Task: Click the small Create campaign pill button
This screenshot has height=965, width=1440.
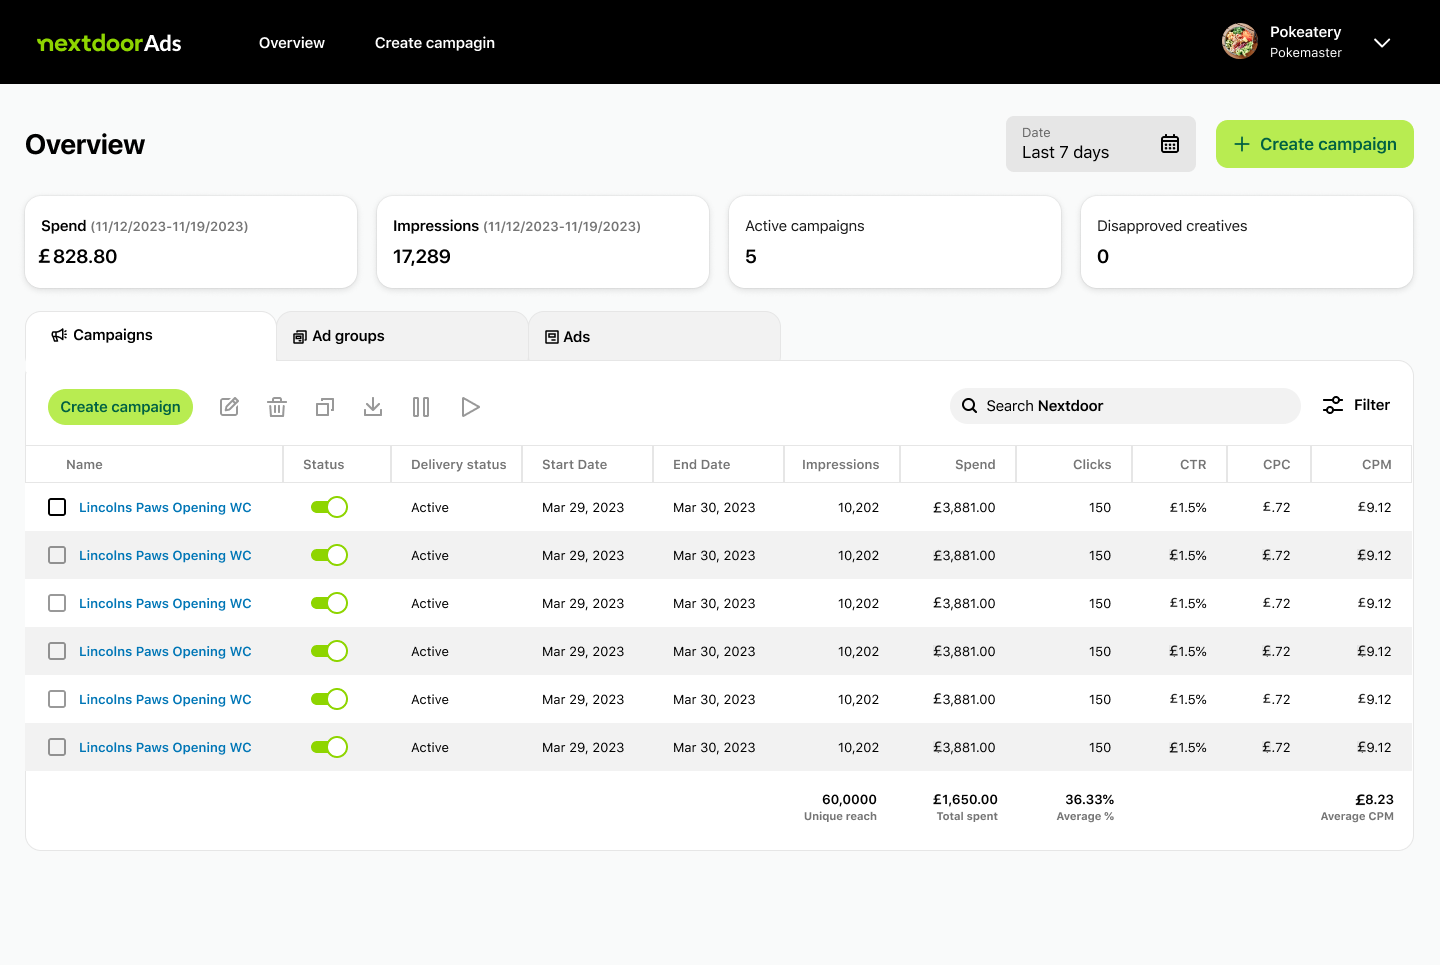Action: tap(120, 407)
